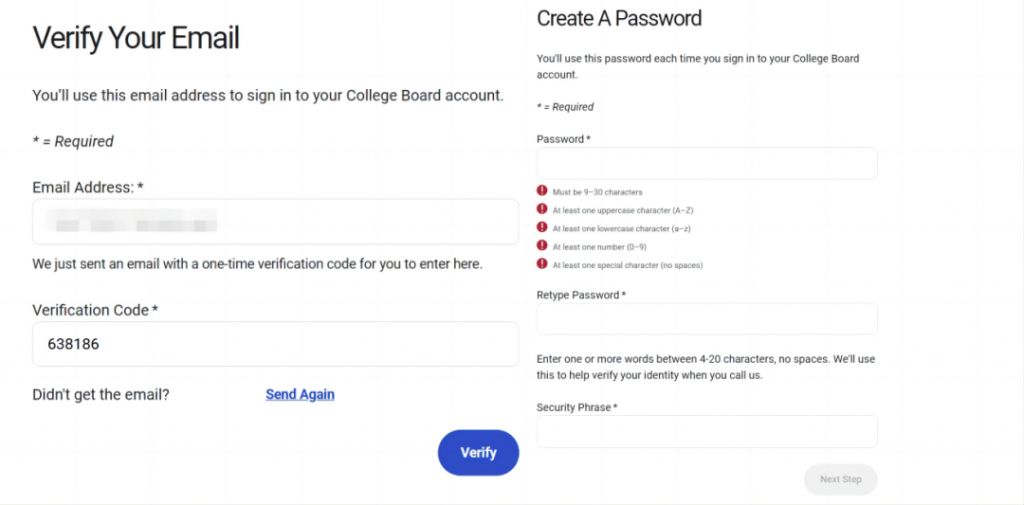This screenshot has width=1024, height=505.
Task: Click error icon beside 9–30 characters rule
Action: pyautogui.click(x=542, y=191)
